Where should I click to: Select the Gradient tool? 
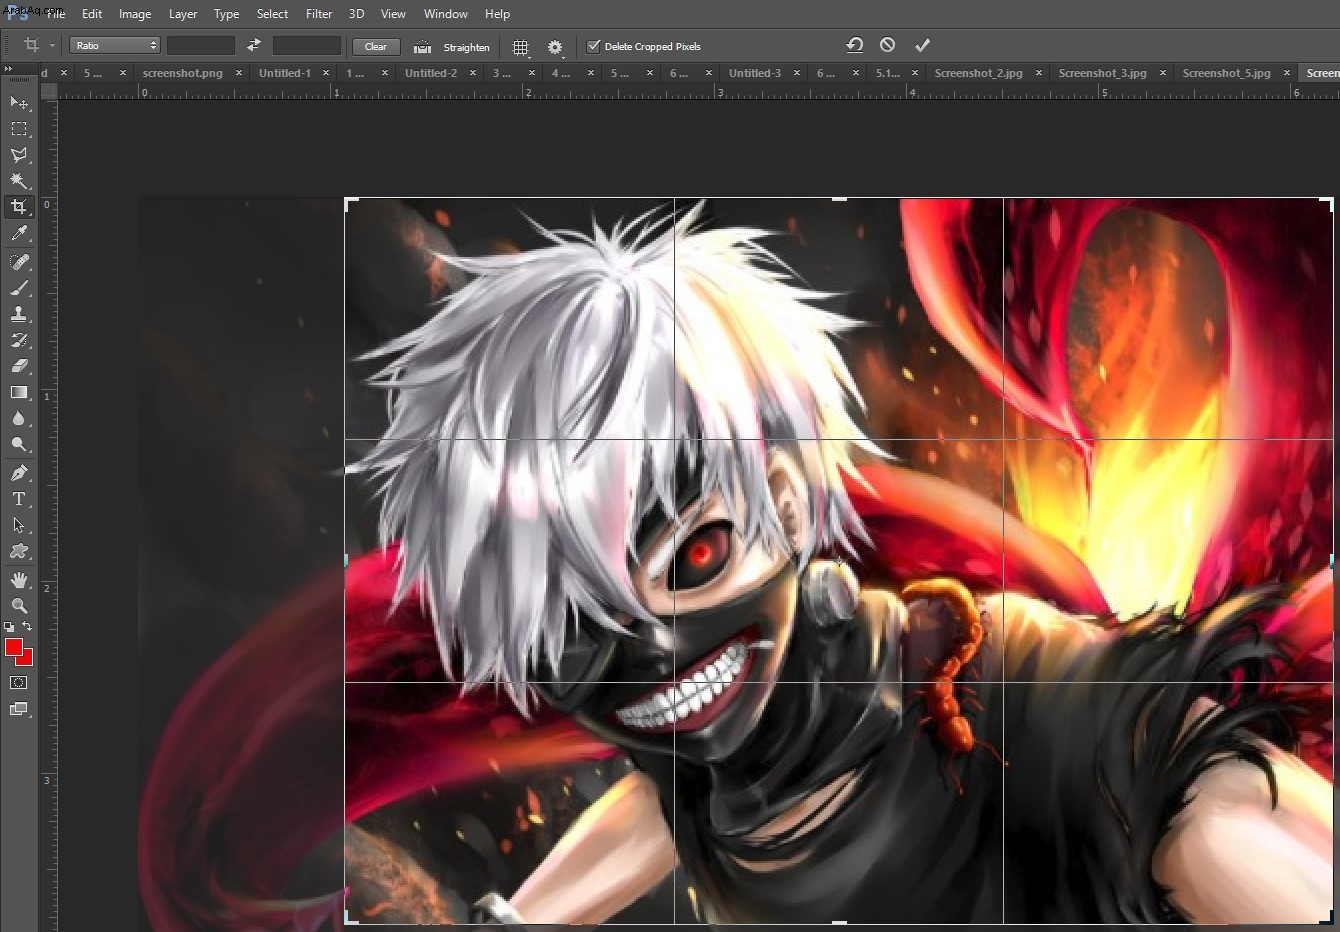tap(19, 392)
